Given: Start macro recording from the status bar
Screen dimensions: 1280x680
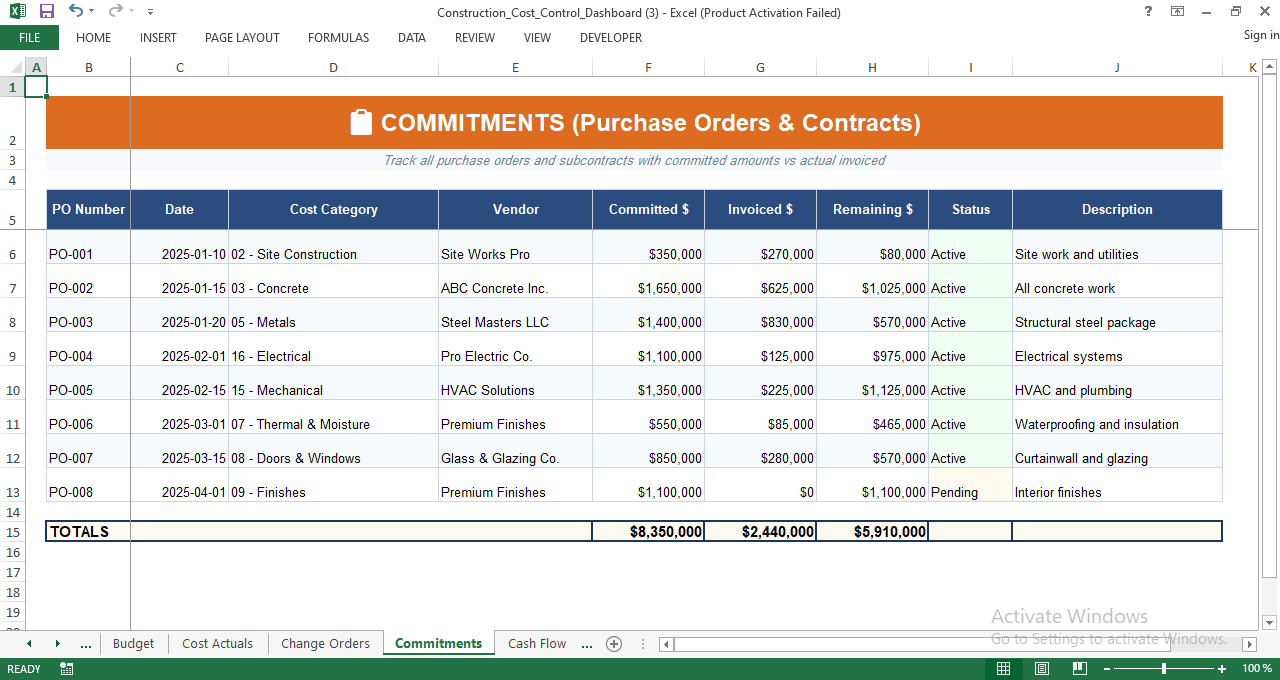Looking at the screenshot, I should (66, 668).
